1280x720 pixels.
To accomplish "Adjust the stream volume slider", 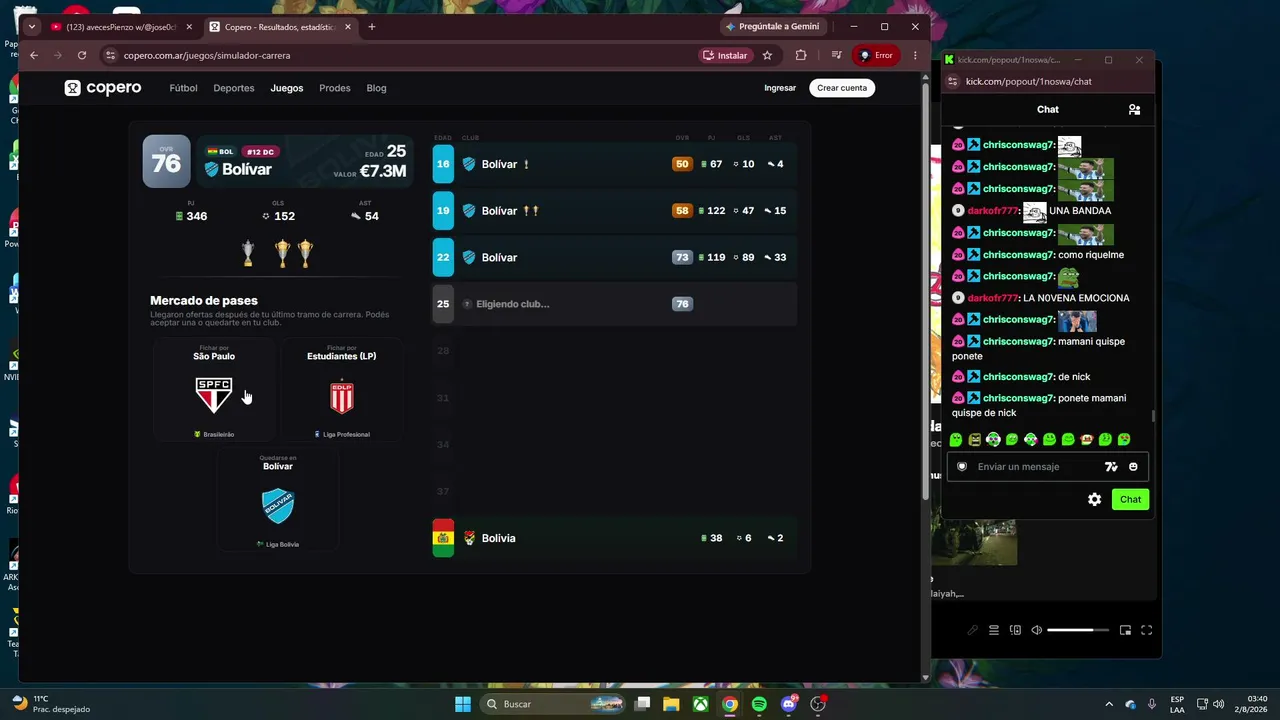I will [x=1077, y=630].
